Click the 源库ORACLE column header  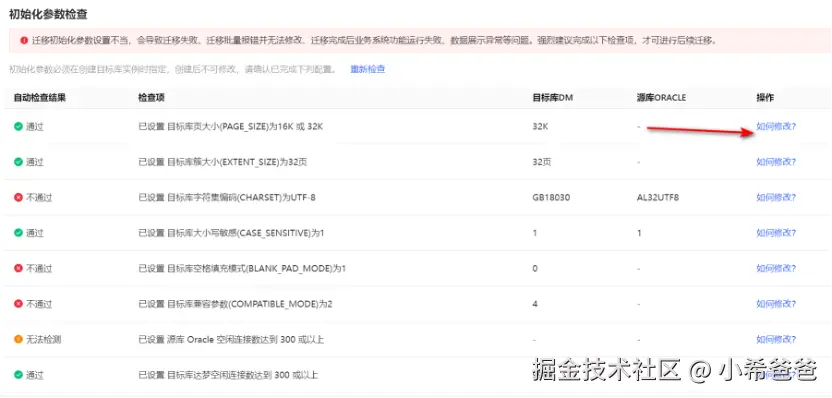[x=662, y=98]
